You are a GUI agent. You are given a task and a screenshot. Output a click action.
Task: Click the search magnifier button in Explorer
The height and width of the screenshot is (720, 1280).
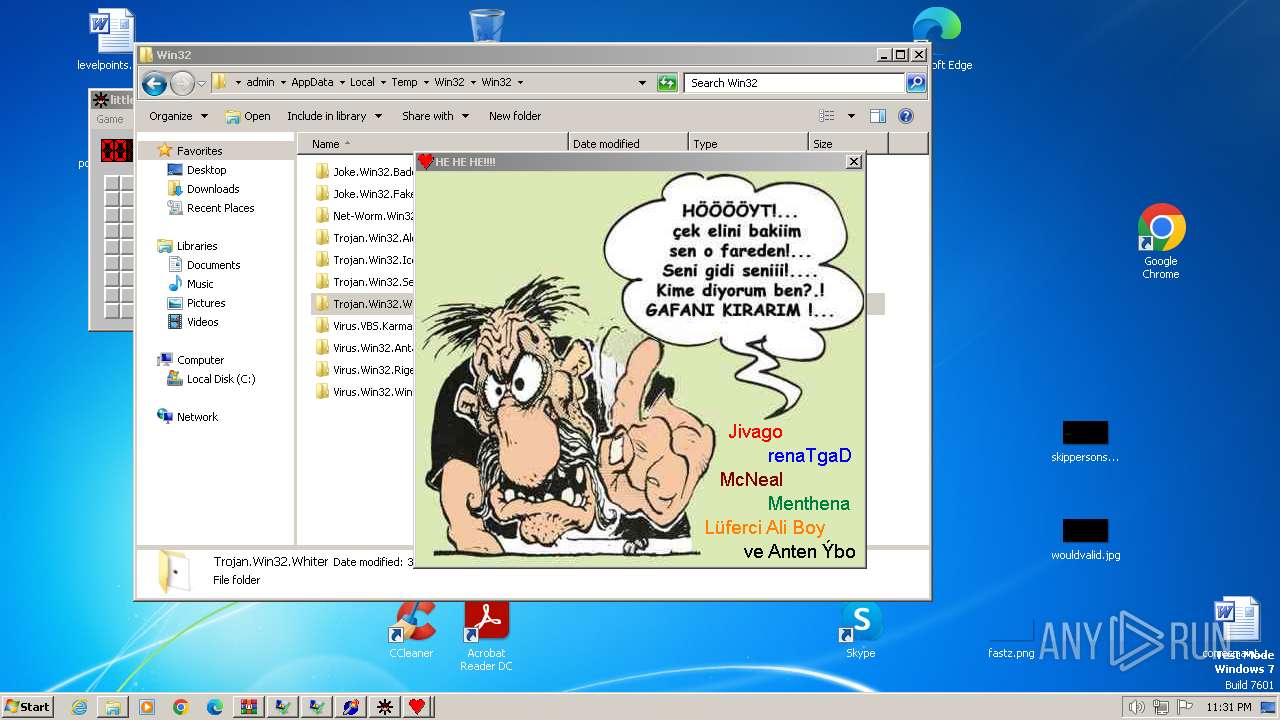[x=916, y=83]
